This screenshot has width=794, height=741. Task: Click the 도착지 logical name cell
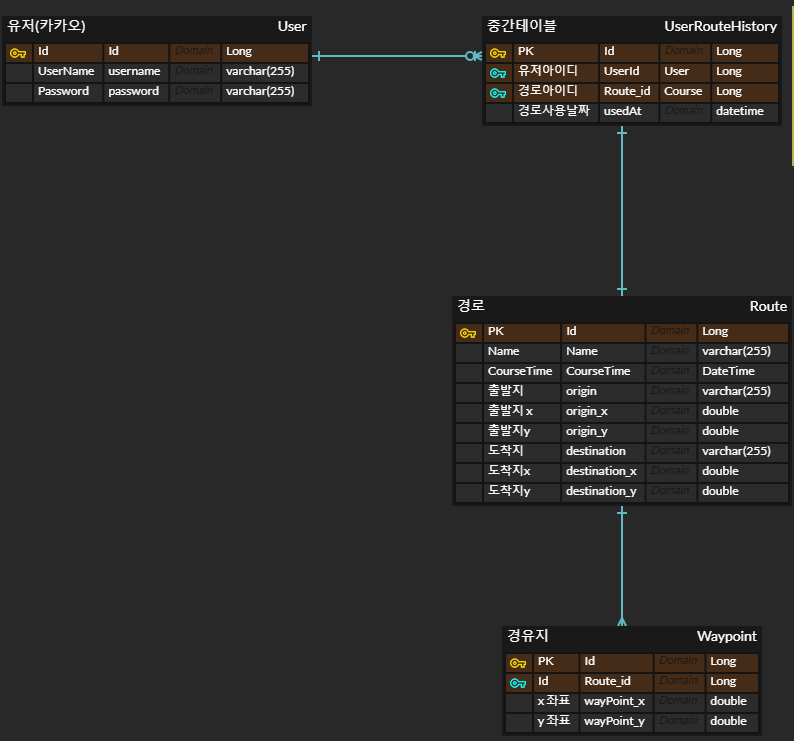522,452
